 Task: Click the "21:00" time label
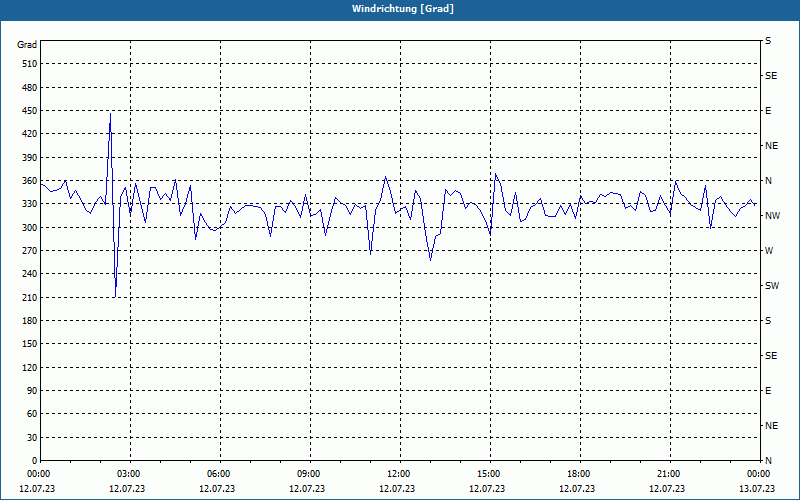pos(668,474)
